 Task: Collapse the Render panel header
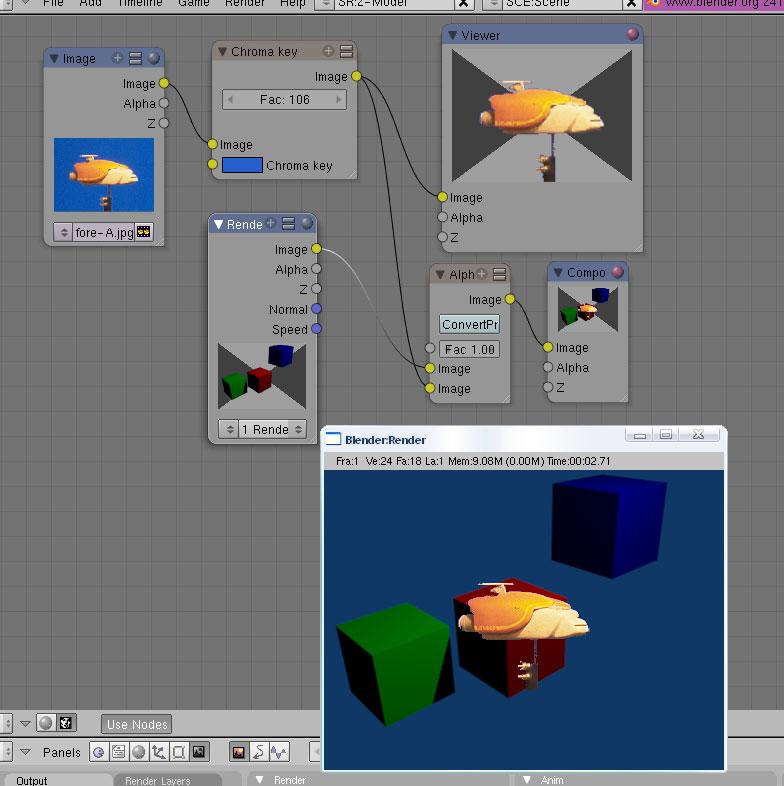(260, 780)
